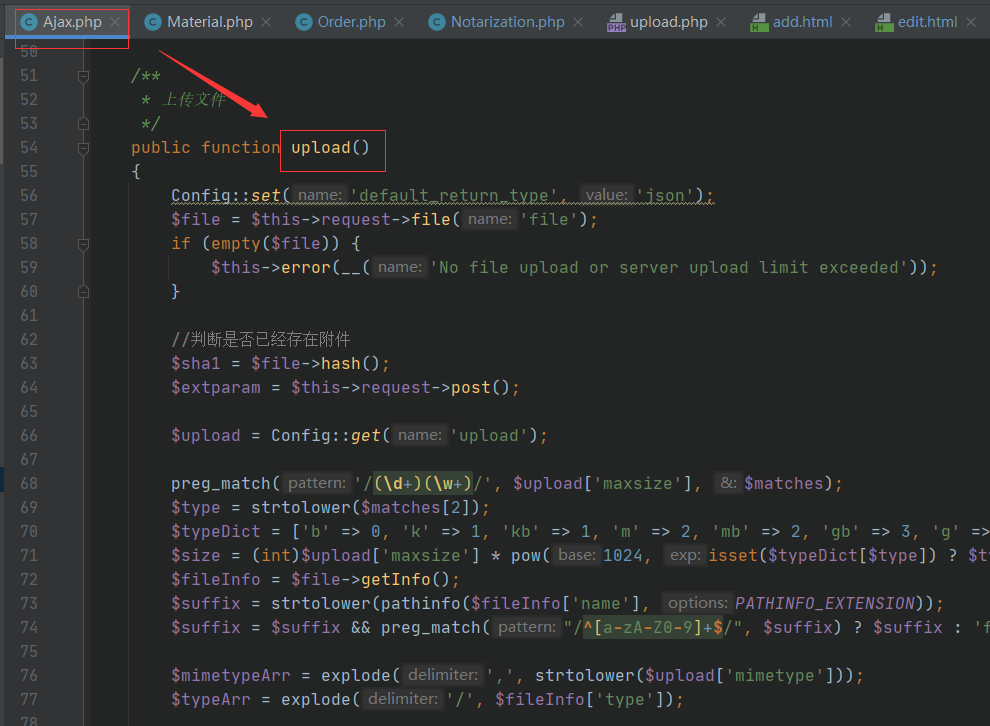Click the //判断是否已经存在附件 comment line
The height and width of the screenshot is (726, 990).
pos(261,340)
